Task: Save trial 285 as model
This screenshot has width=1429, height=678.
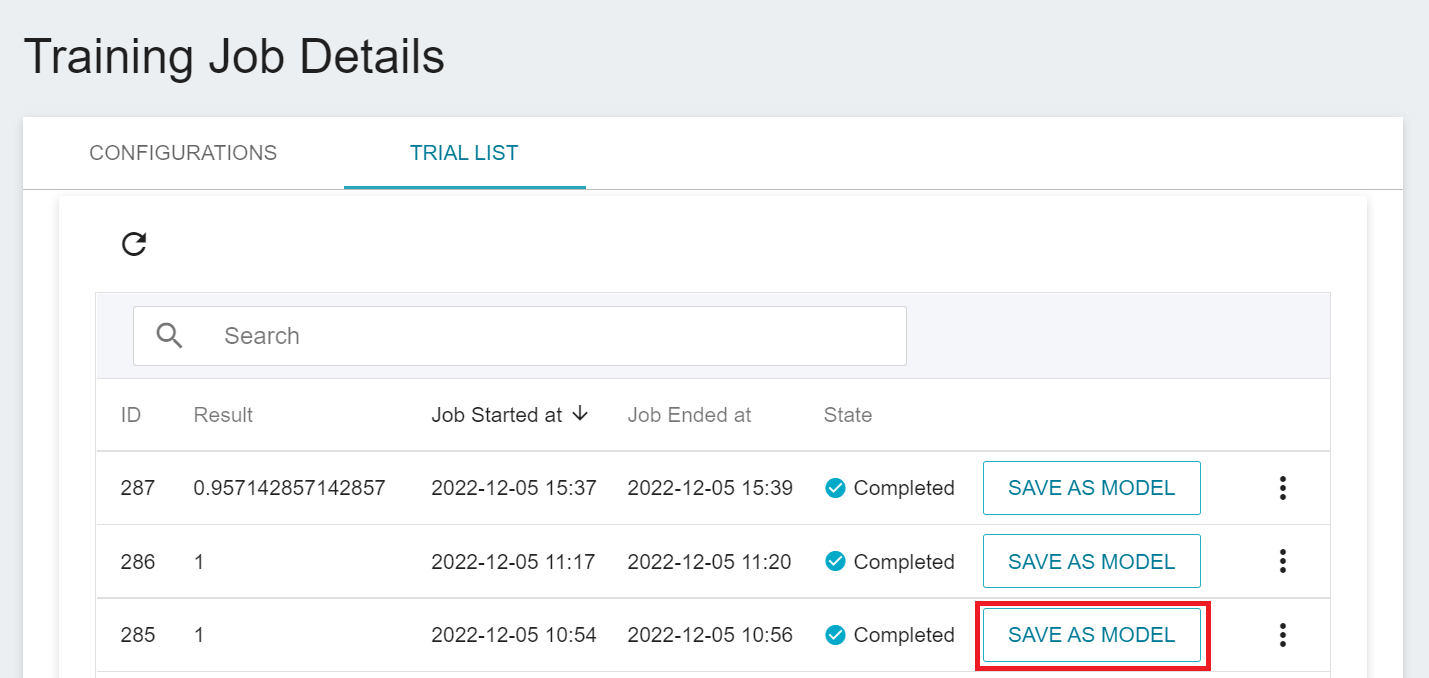Action: [1091, 635]
